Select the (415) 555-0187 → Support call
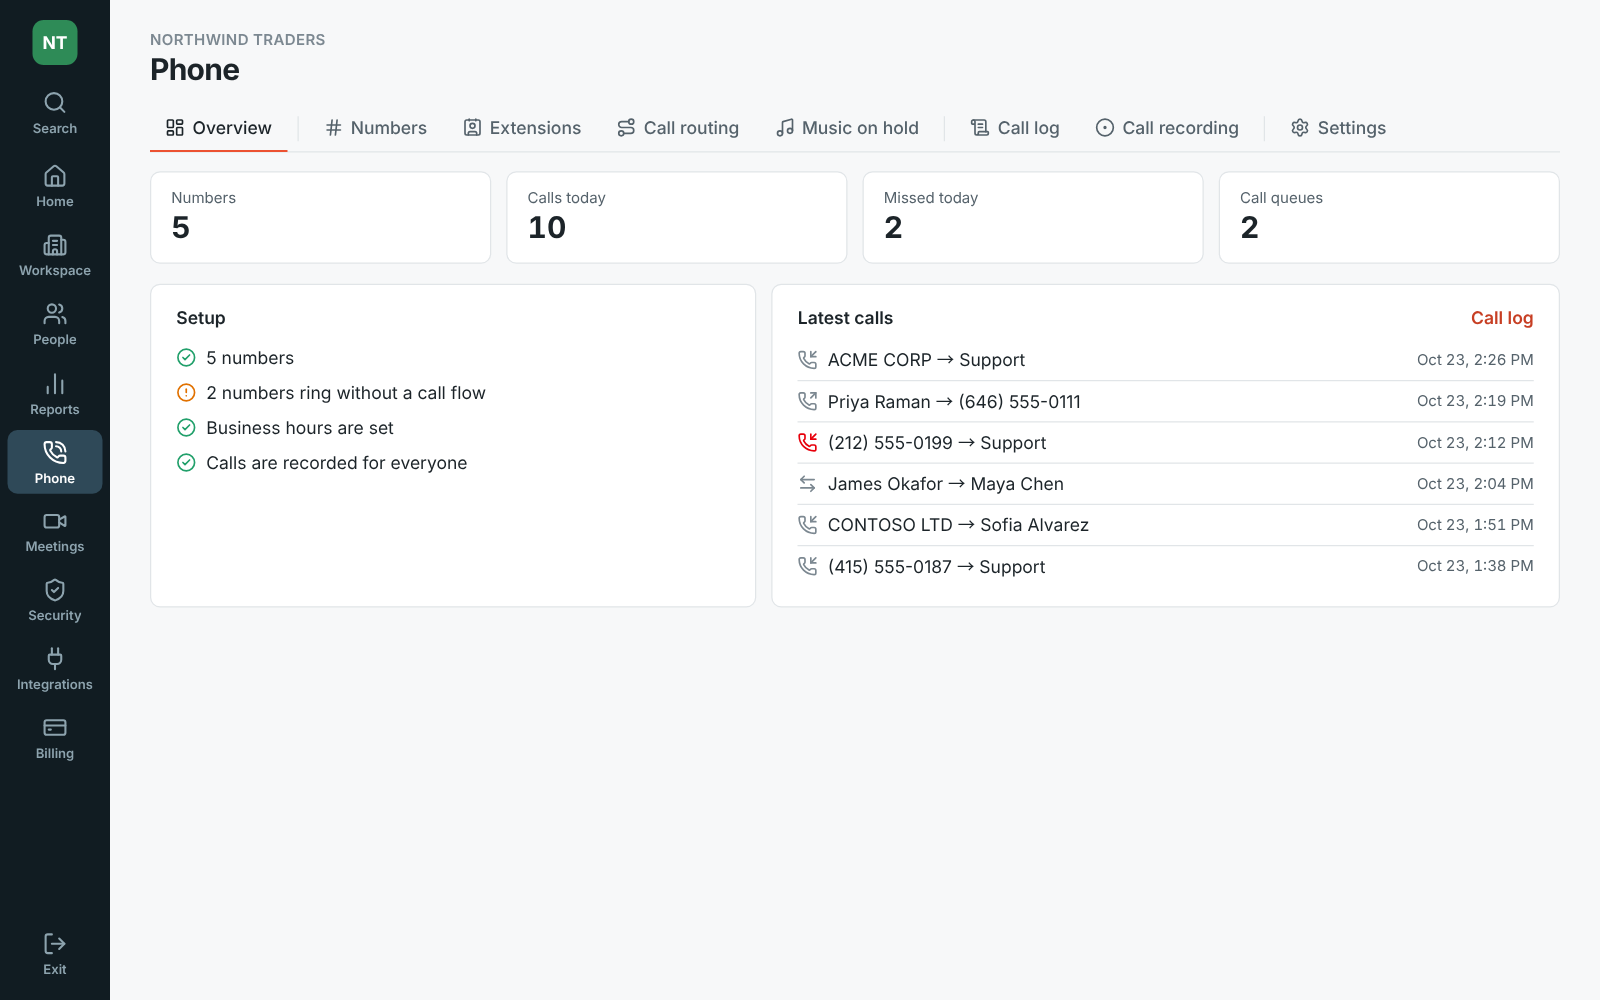 click(1166, 566)
